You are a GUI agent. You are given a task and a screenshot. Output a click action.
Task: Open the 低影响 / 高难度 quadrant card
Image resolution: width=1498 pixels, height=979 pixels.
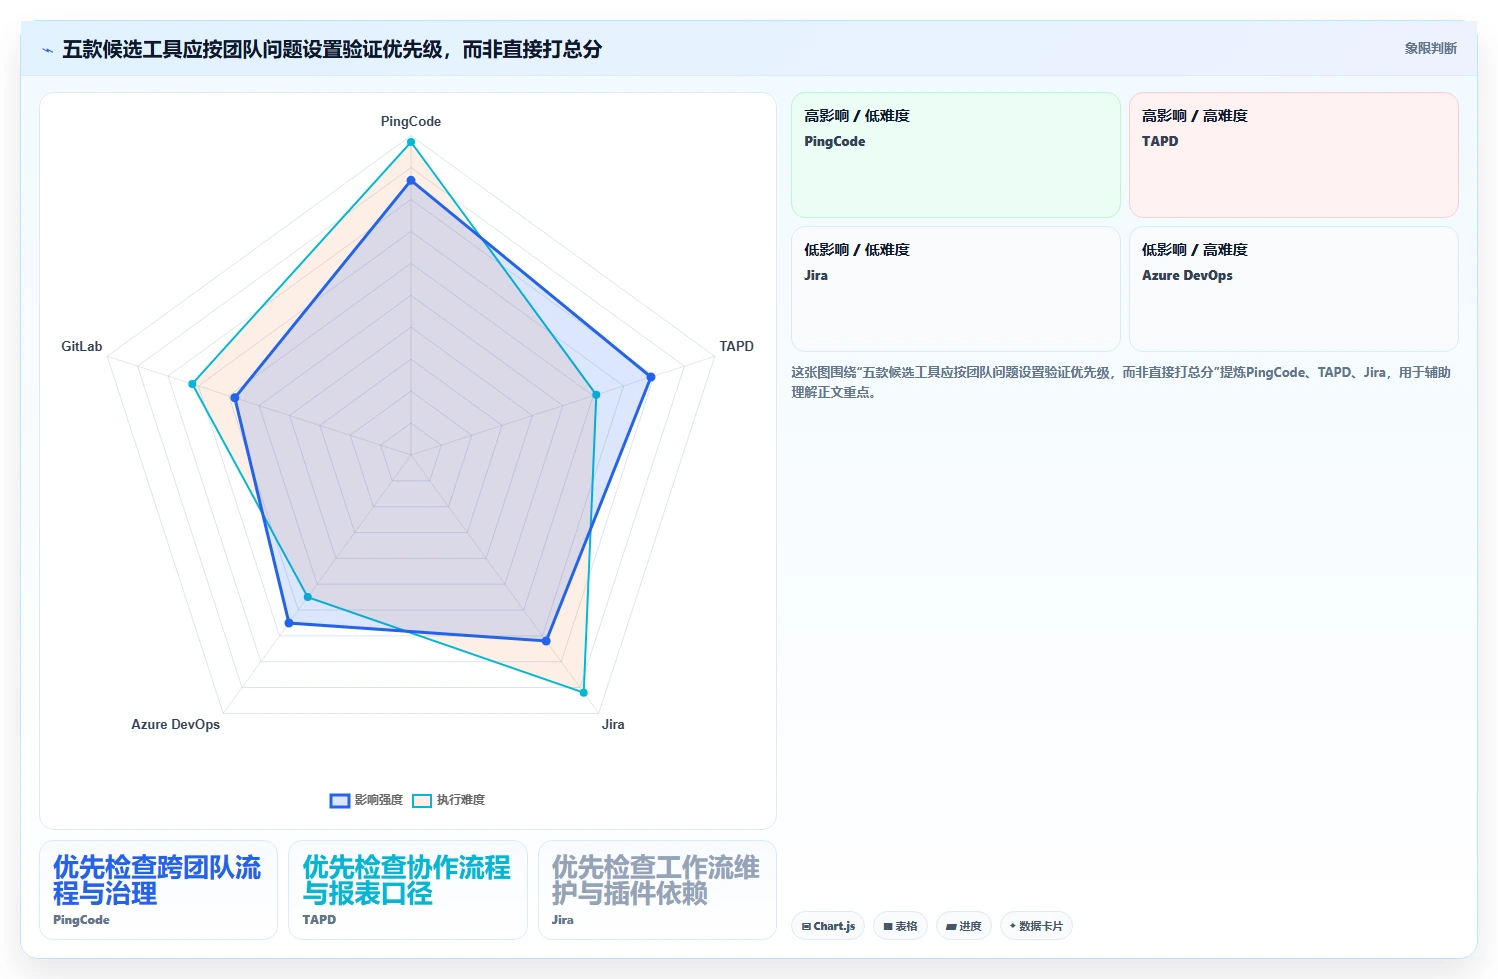tap(1294, 289)
